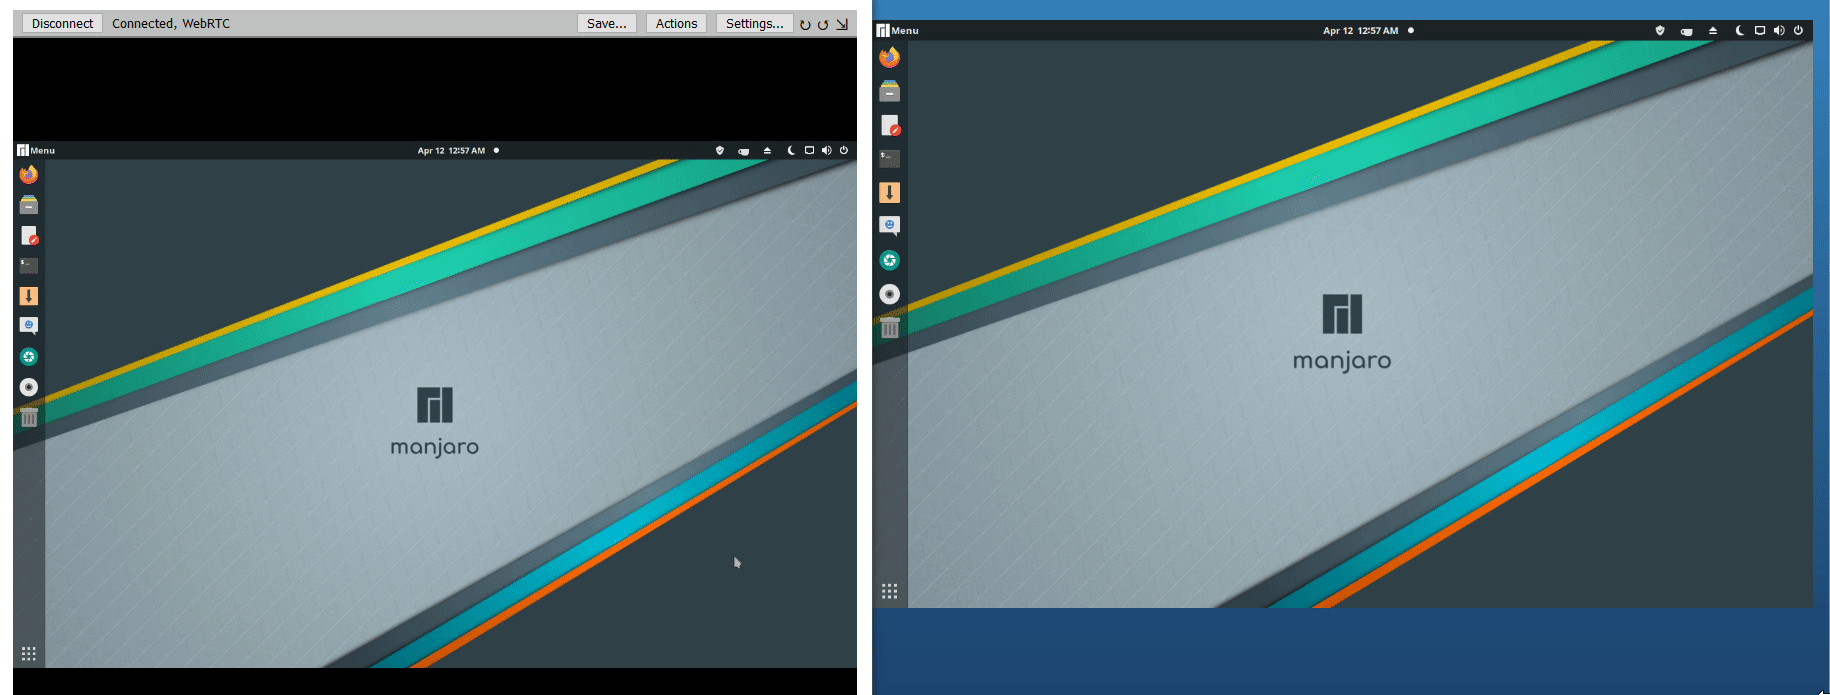The height and width of the screenshot is (695, 1830).
Task: Click screen icon in blue-background desktop panel
Action: point(1760,31)
